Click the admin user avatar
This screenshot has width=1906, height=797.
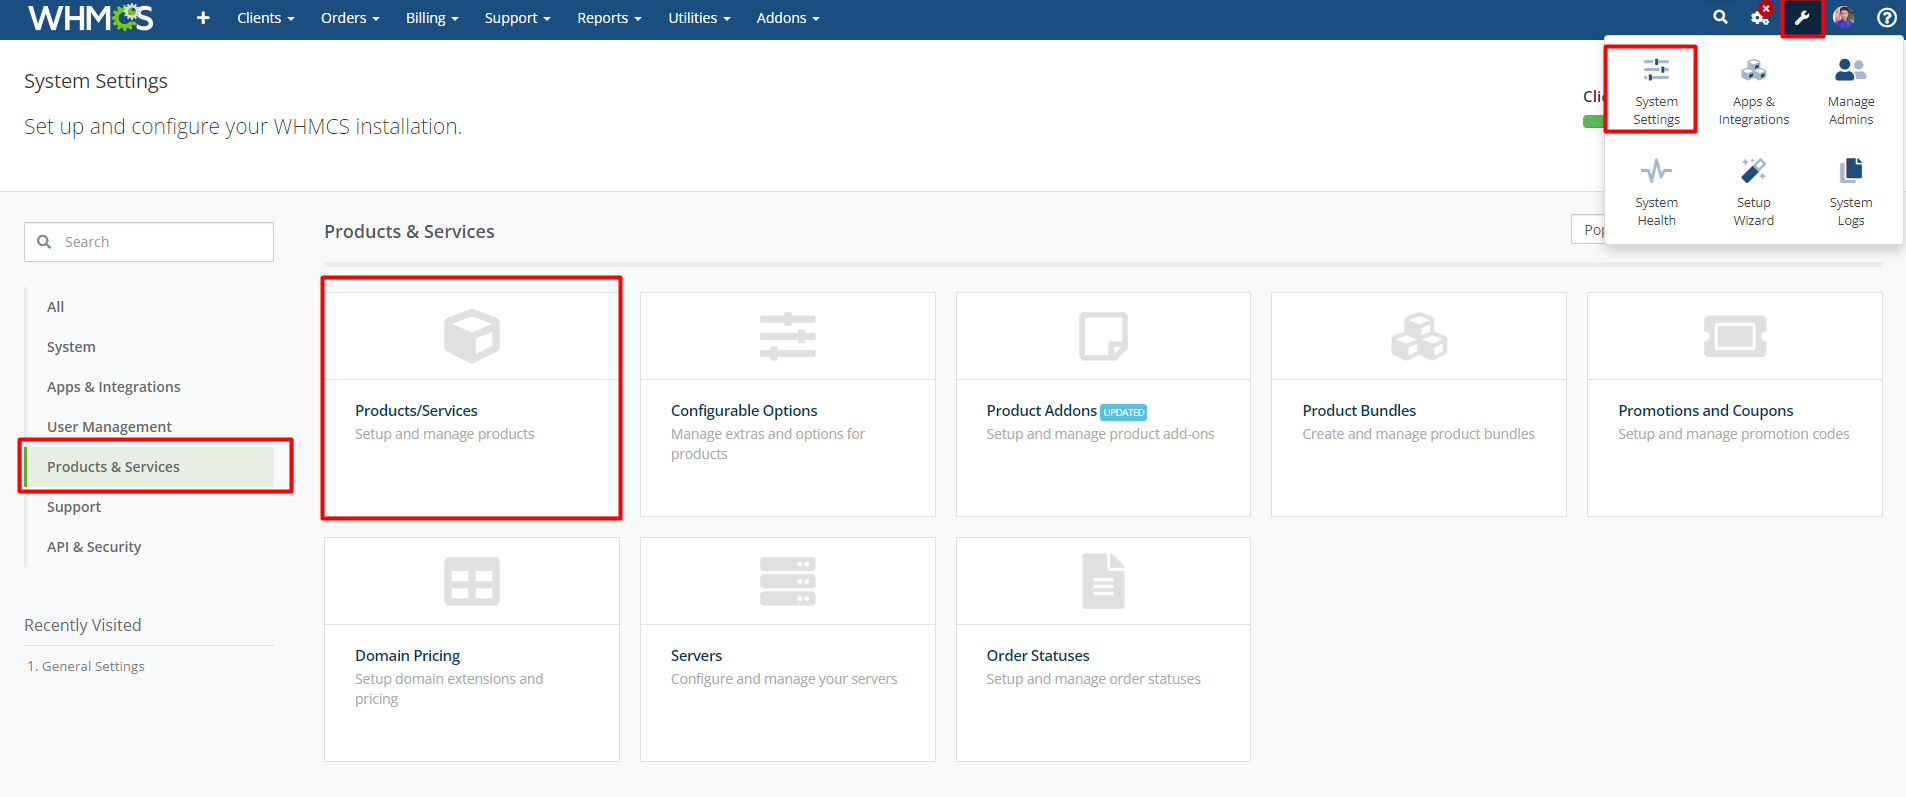pyautogui.click(x=1843, y=17)
